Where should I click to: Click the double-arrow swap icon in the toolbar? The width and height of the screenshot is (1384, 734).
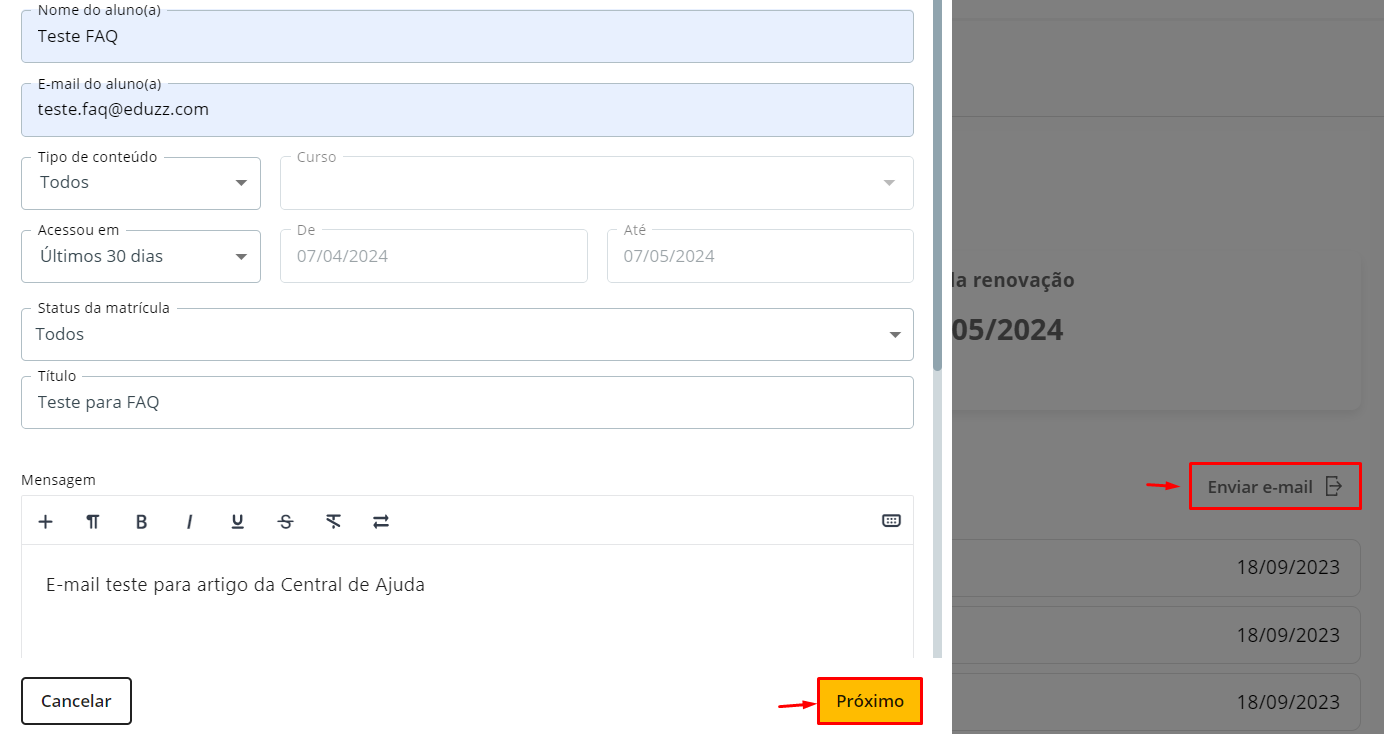coord(381,521)
